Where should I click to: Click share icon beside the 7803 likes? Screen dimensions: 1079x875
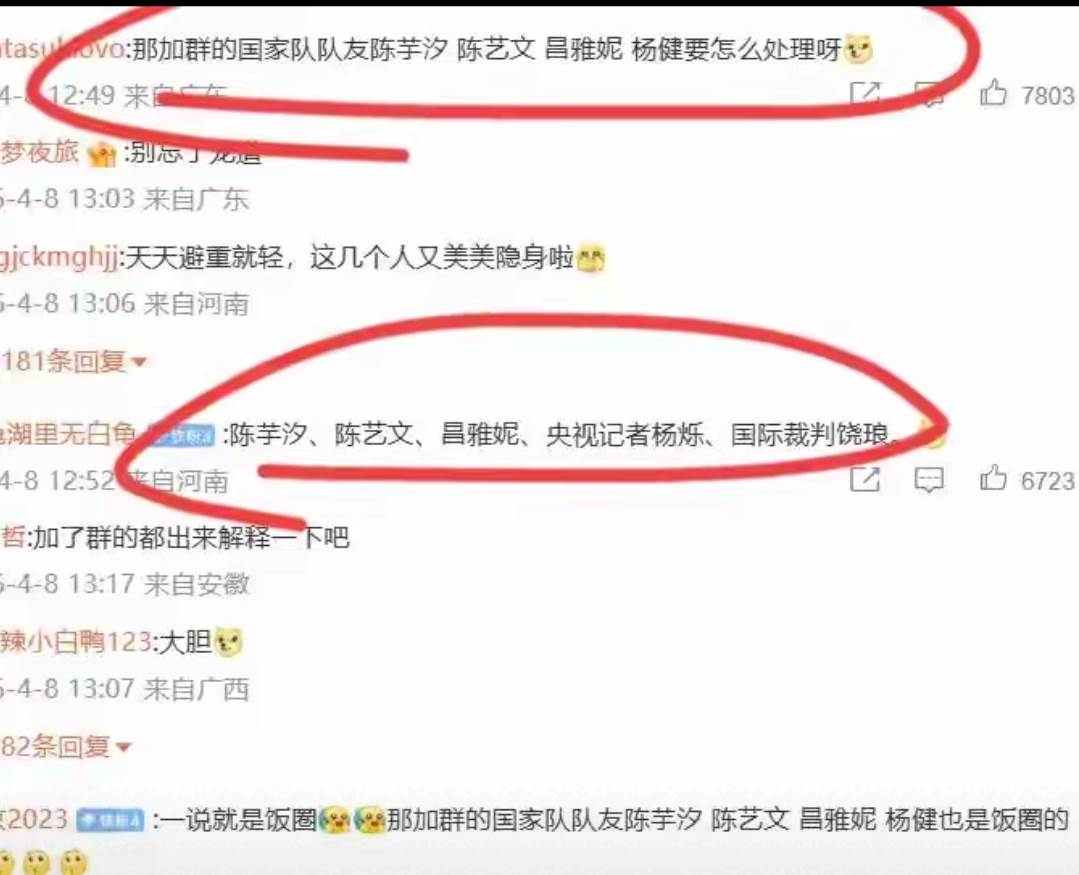tap(865, 94)
